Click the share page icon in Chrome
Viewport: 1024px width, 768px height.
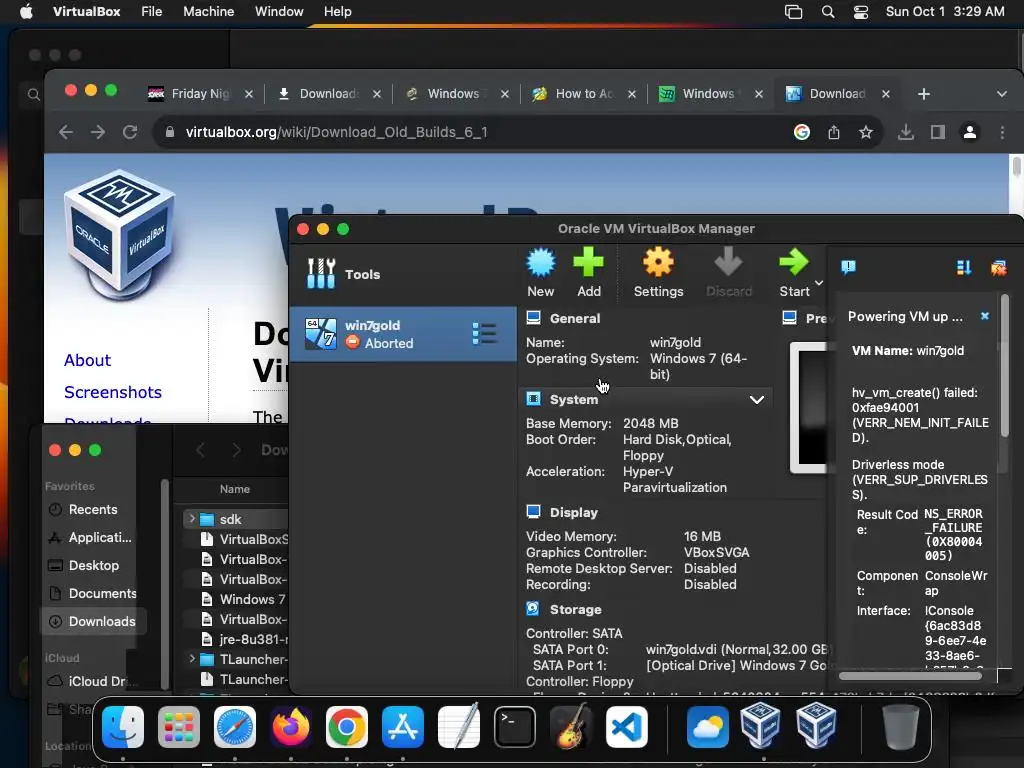[x=834, y=133]
